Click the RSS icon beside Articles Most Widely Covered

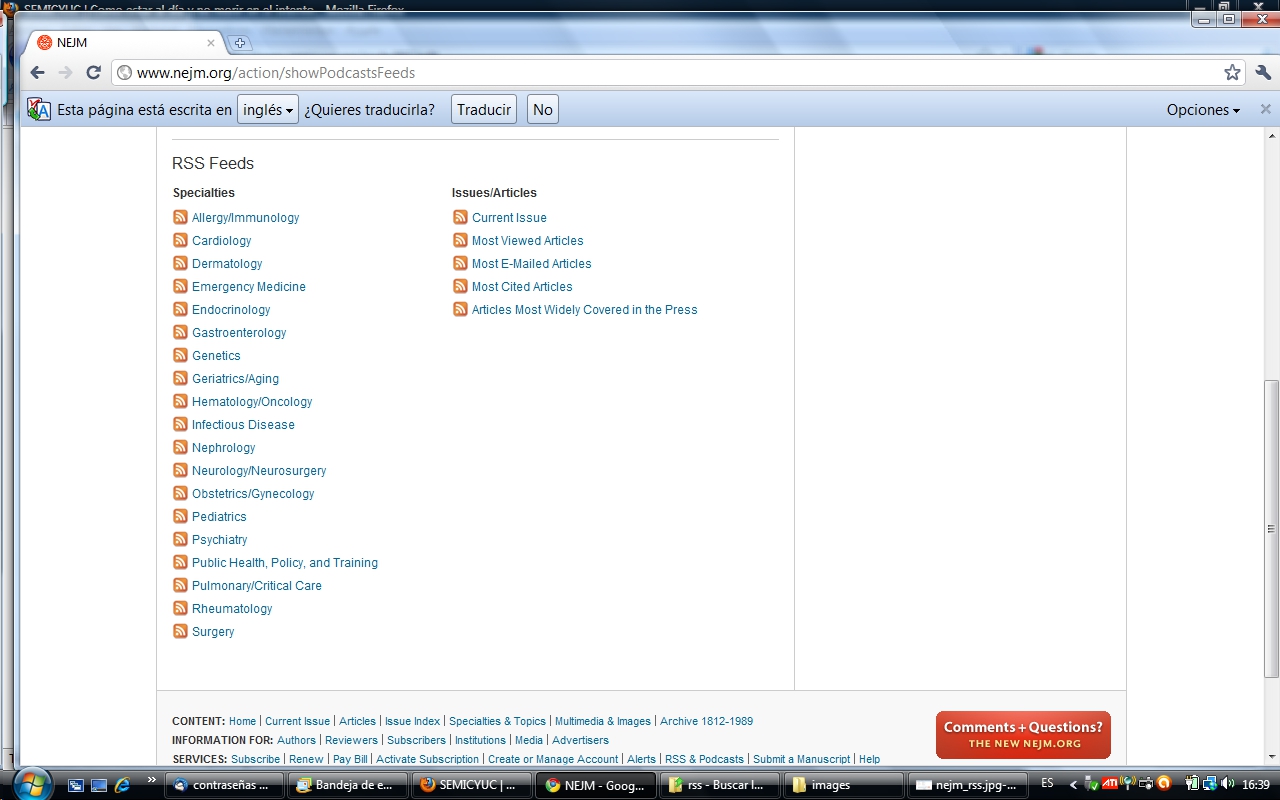tap(460, 309)
